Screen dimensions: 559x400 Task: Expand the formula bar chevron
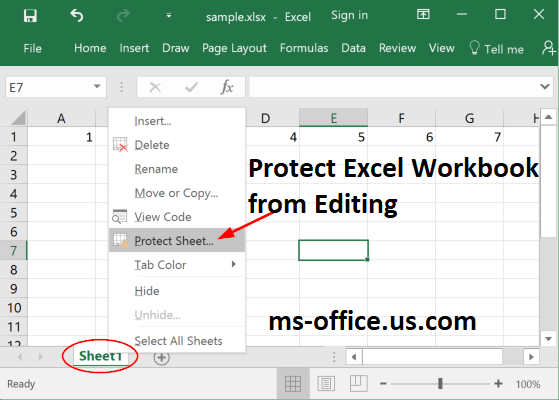(x=545, y=87)
